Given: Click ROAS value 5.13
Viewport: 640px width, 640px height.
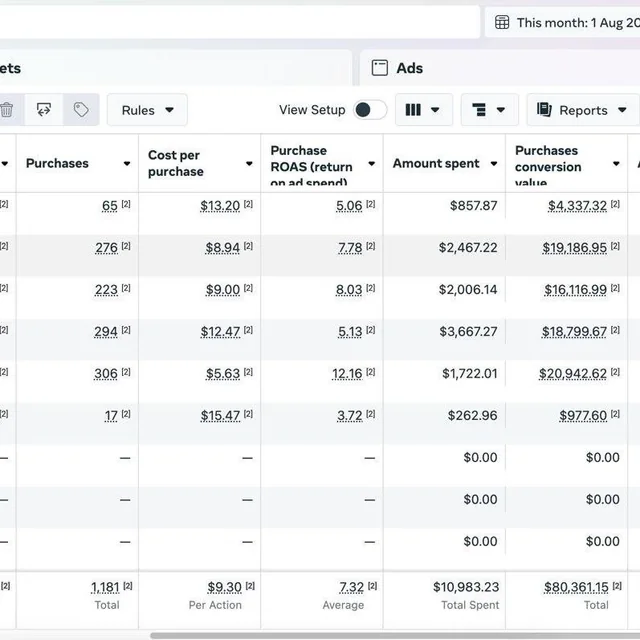Looking at the screenshot, I should click(350, 332).
